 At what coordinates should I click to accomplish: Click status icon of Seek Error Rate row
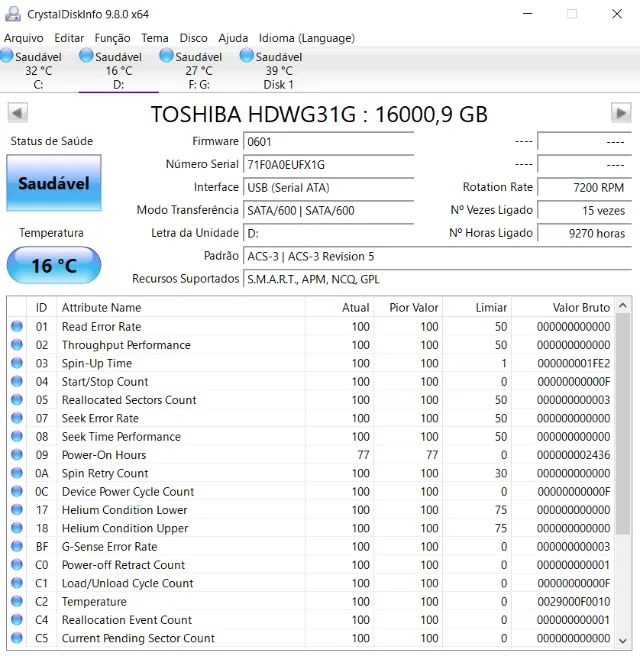point(17,418)
